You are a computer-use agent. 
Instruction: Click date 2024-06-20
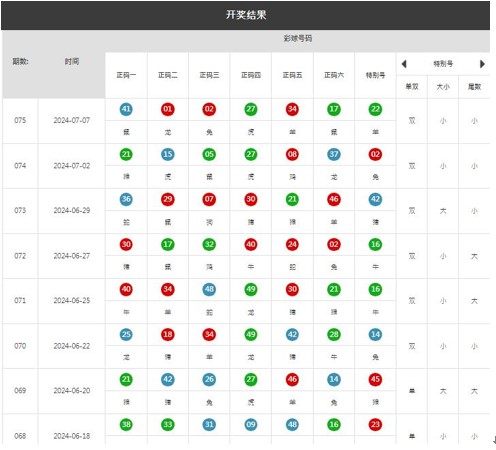tap(72, 390)
